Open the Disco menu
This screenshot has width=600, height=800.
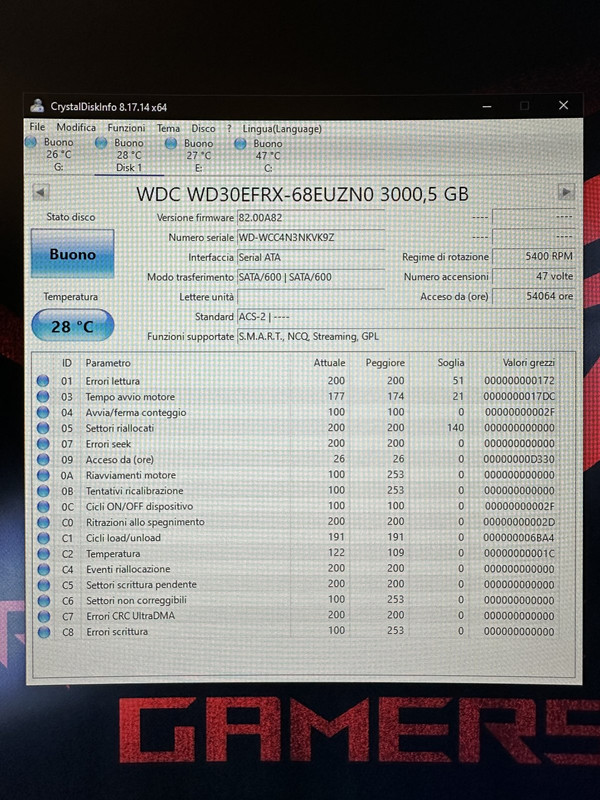click(203, 129)
